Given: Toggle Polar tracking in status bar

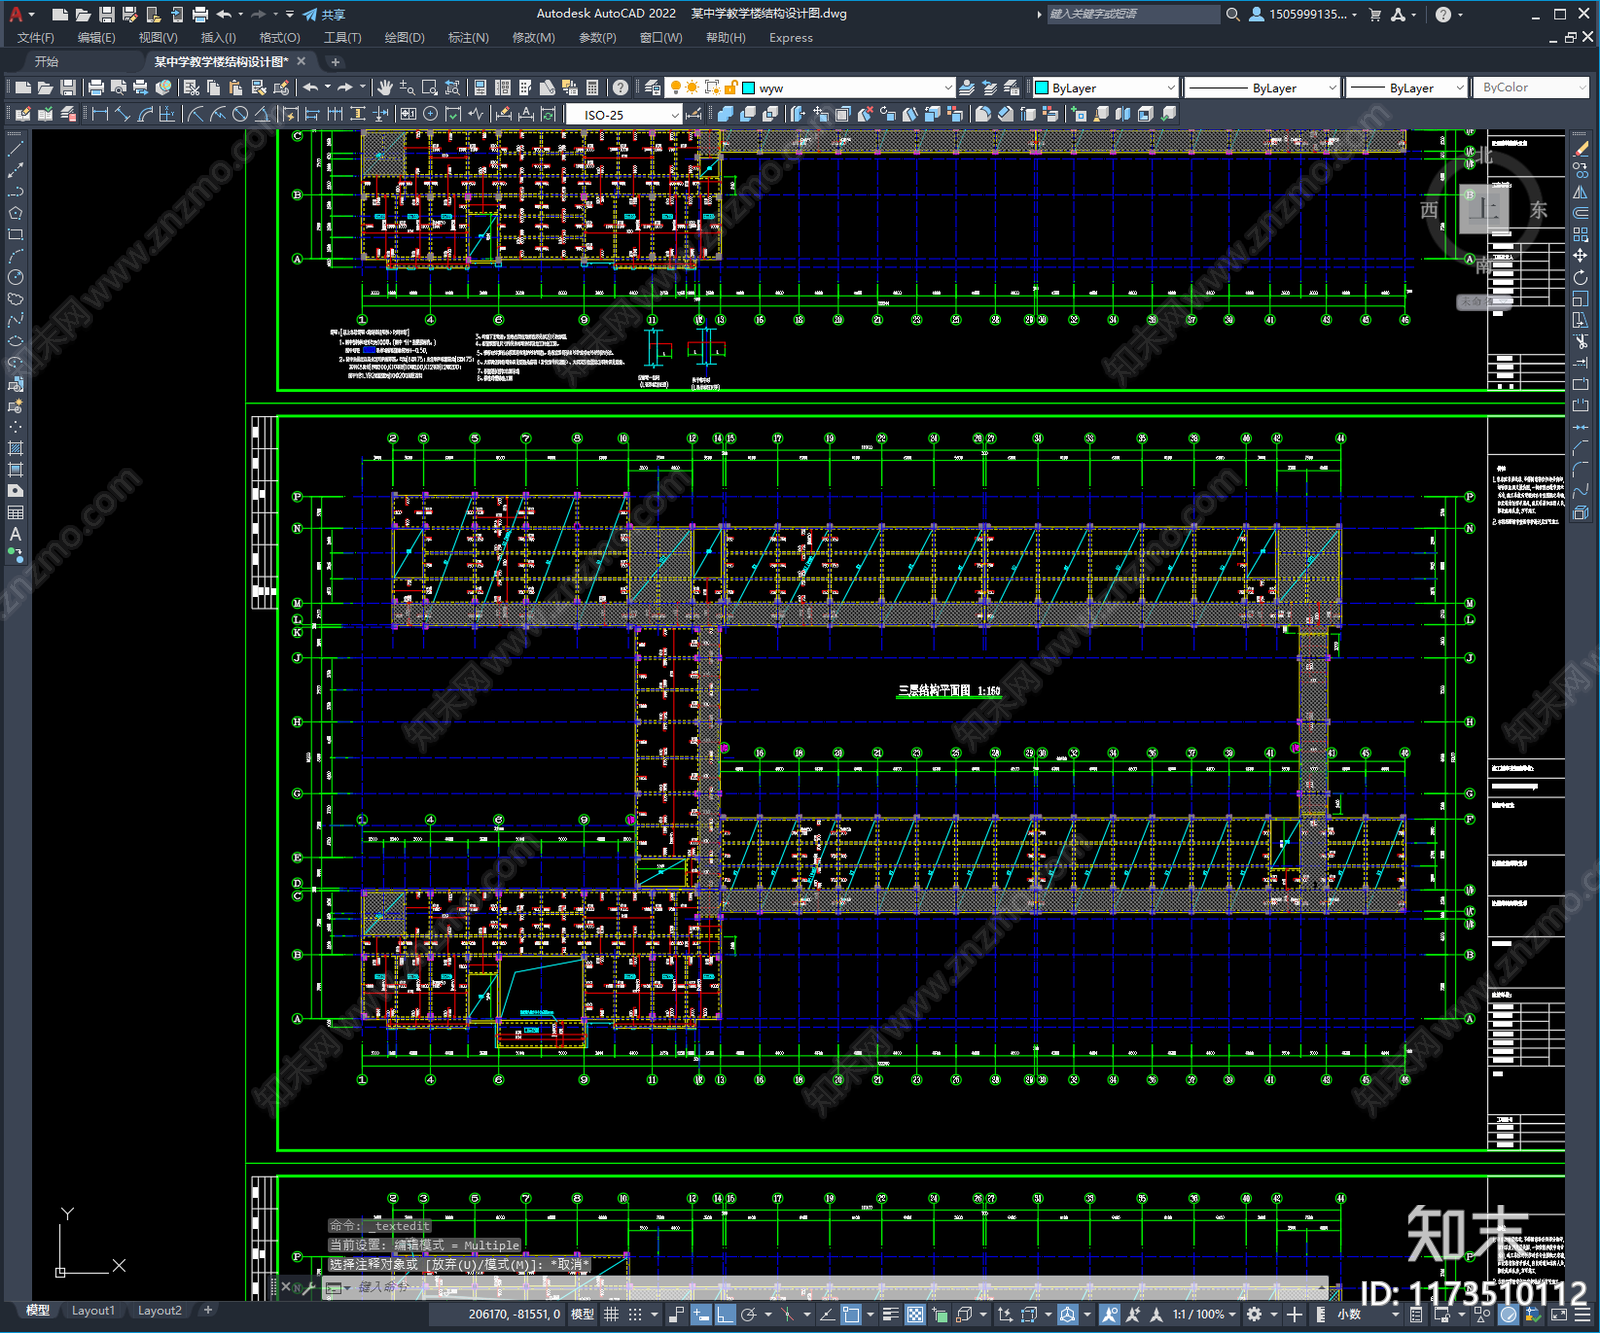Looking at the screenshot, I should [x=748, y=1314].
